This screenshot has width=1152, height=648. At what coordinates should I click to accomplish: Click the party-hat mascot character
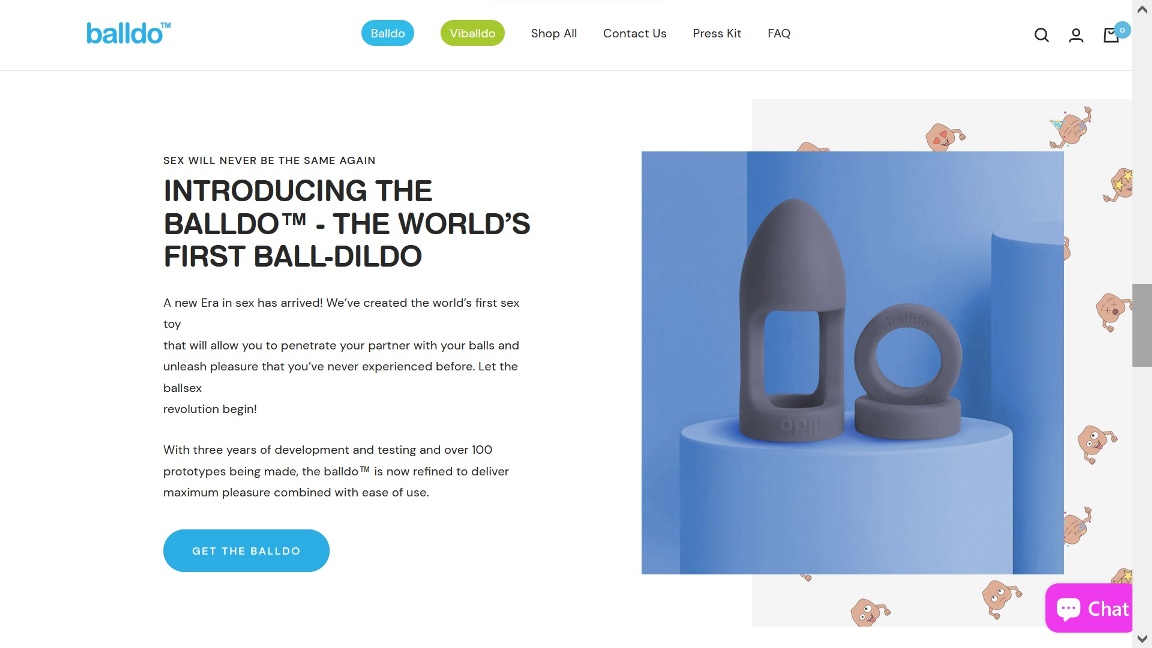(x=1072, y=126)
